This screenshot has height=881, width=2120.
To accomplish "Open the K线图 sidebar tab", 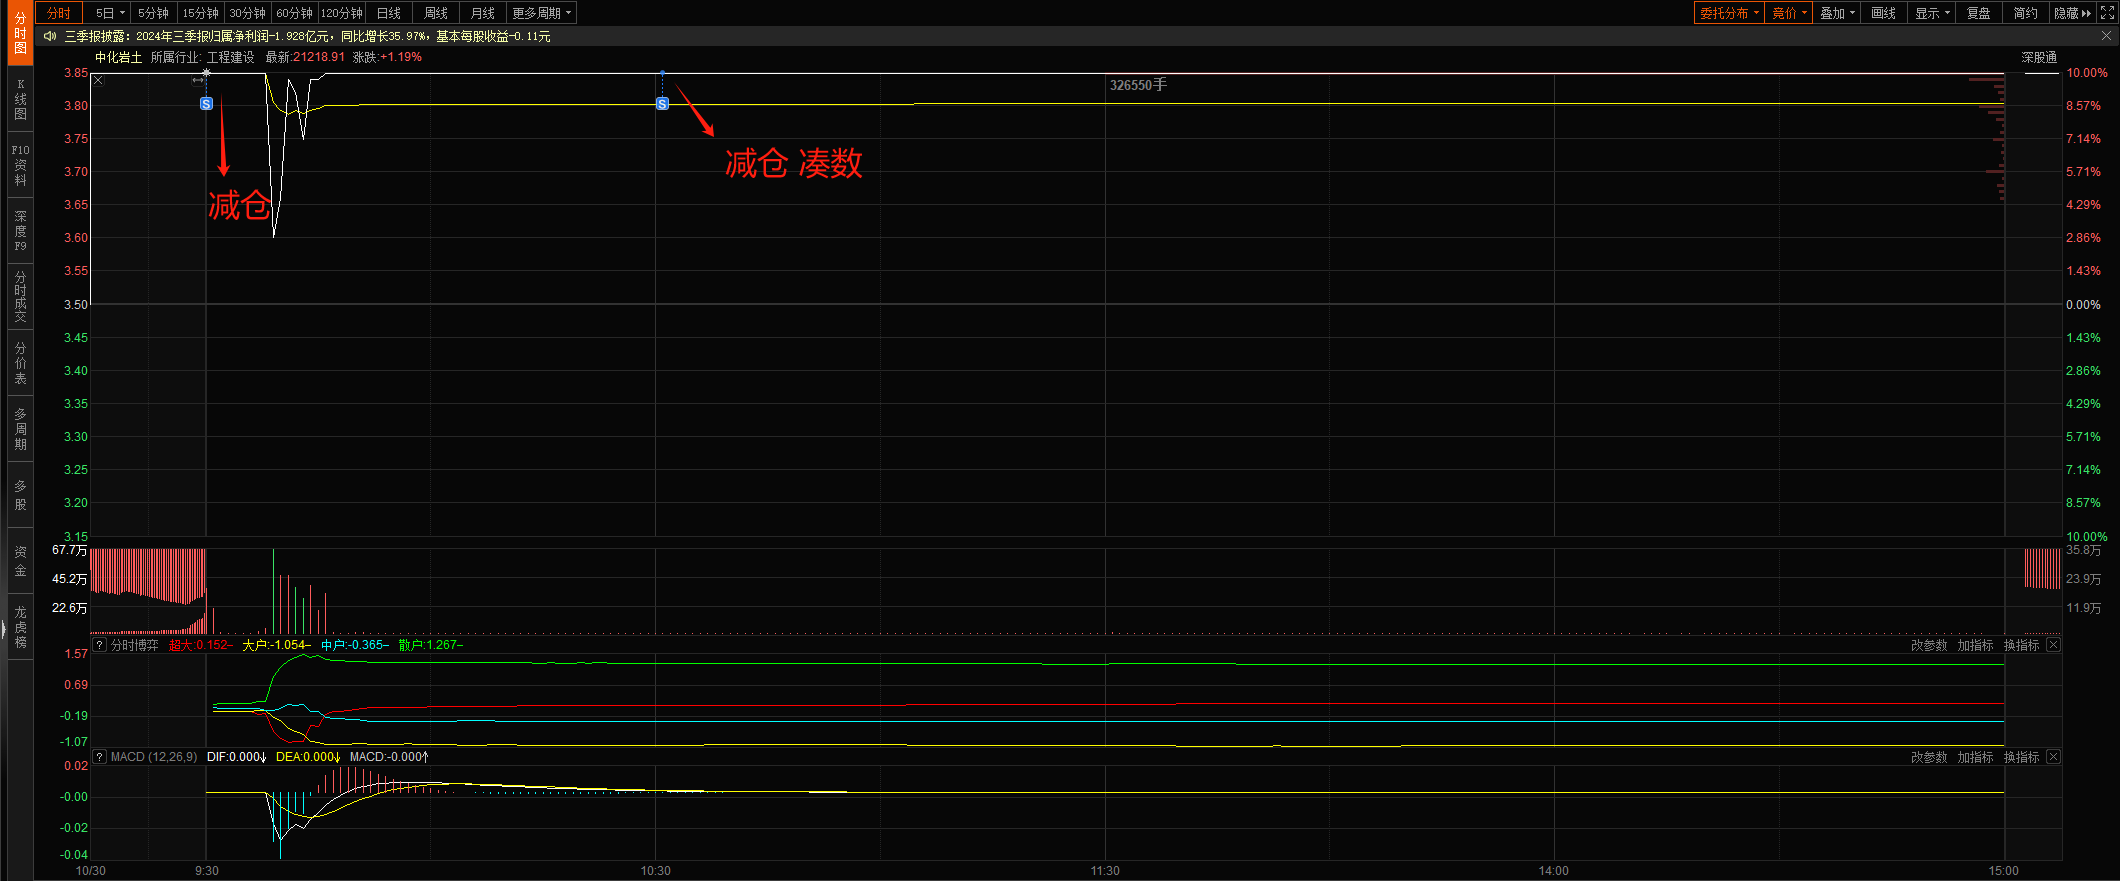I will 20,99.
